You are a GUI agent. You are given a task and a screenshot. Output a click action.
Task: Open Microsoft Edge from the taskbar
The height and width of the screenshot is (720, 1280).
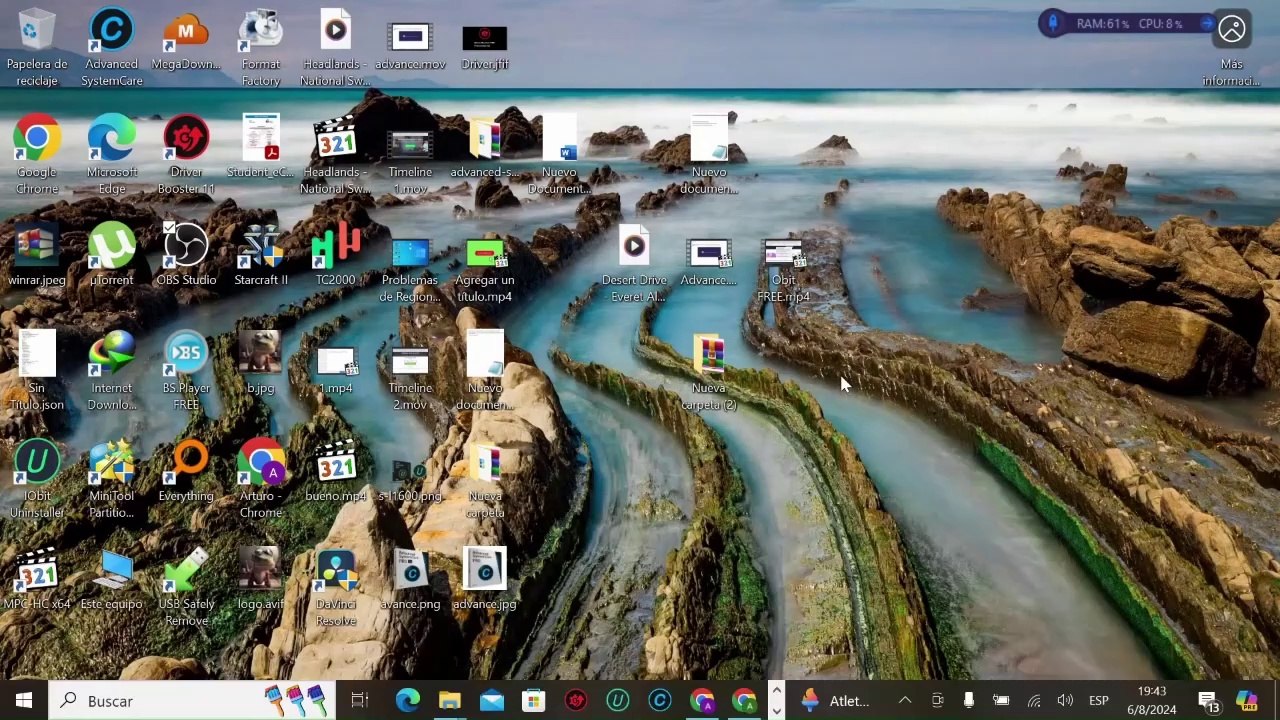(407, 700)
